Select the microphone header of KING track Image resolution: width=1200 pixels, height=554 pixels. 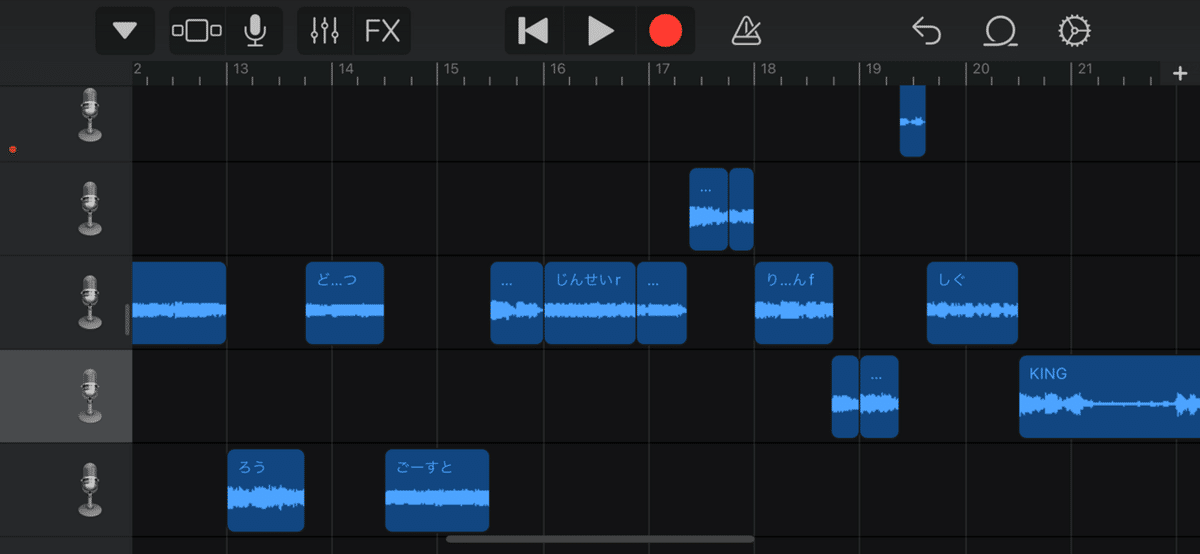click(x=91, y=396)
